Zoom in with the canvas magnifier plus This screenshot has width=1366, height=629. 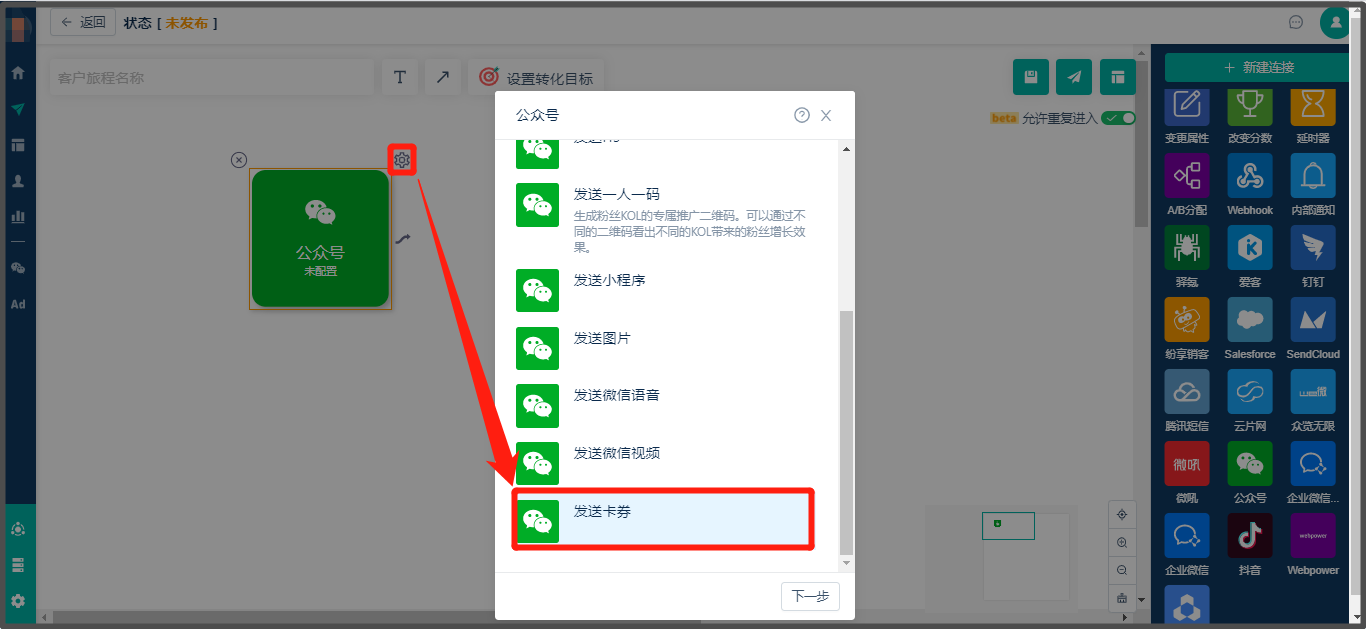(1122, 542)
